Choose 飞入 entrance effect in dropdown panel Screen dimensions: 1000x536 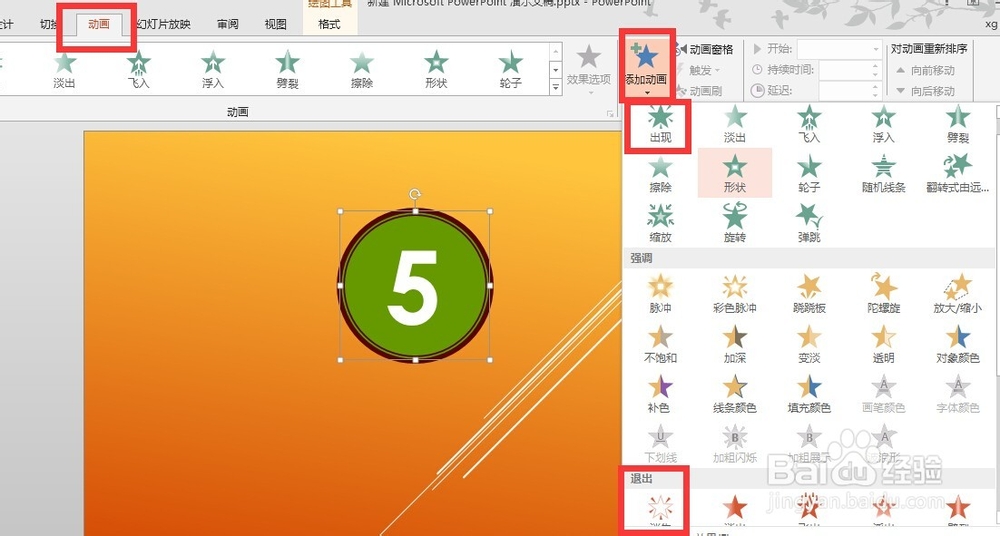pos(809,124)
